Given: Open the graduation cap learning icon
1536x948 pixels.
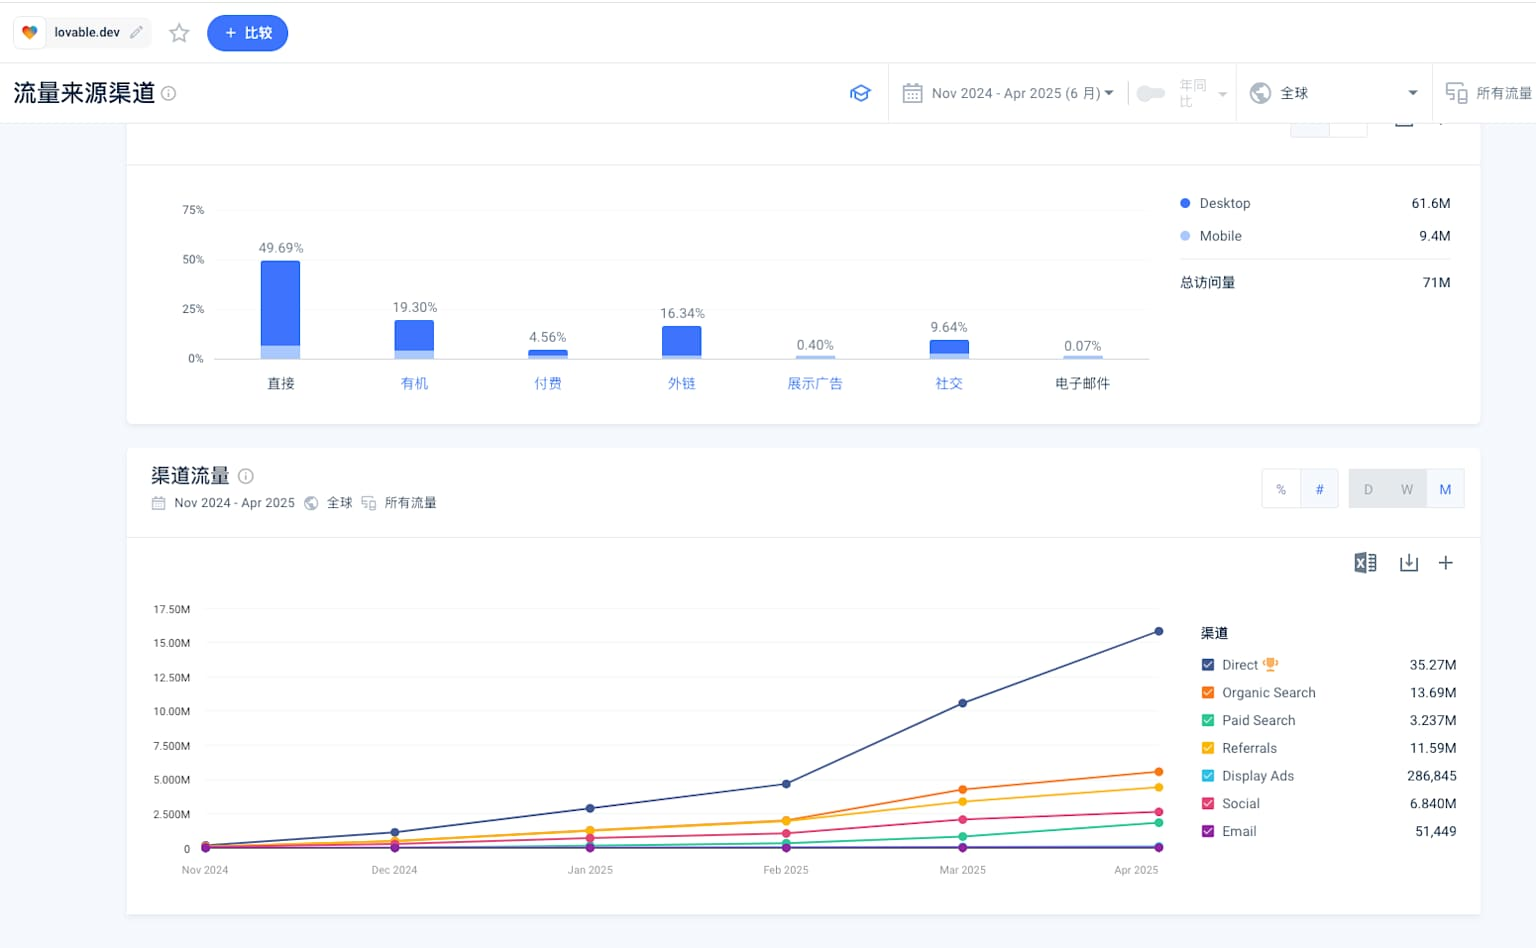Looking at the screenshot, I should tap(860, 93).
